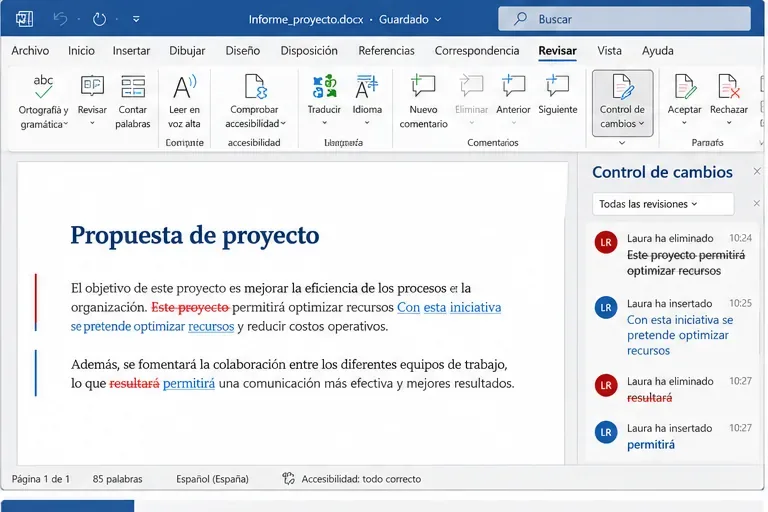
Task: Click inserted word 'permitirá' in second paragraph
Action: pos(189,383)
